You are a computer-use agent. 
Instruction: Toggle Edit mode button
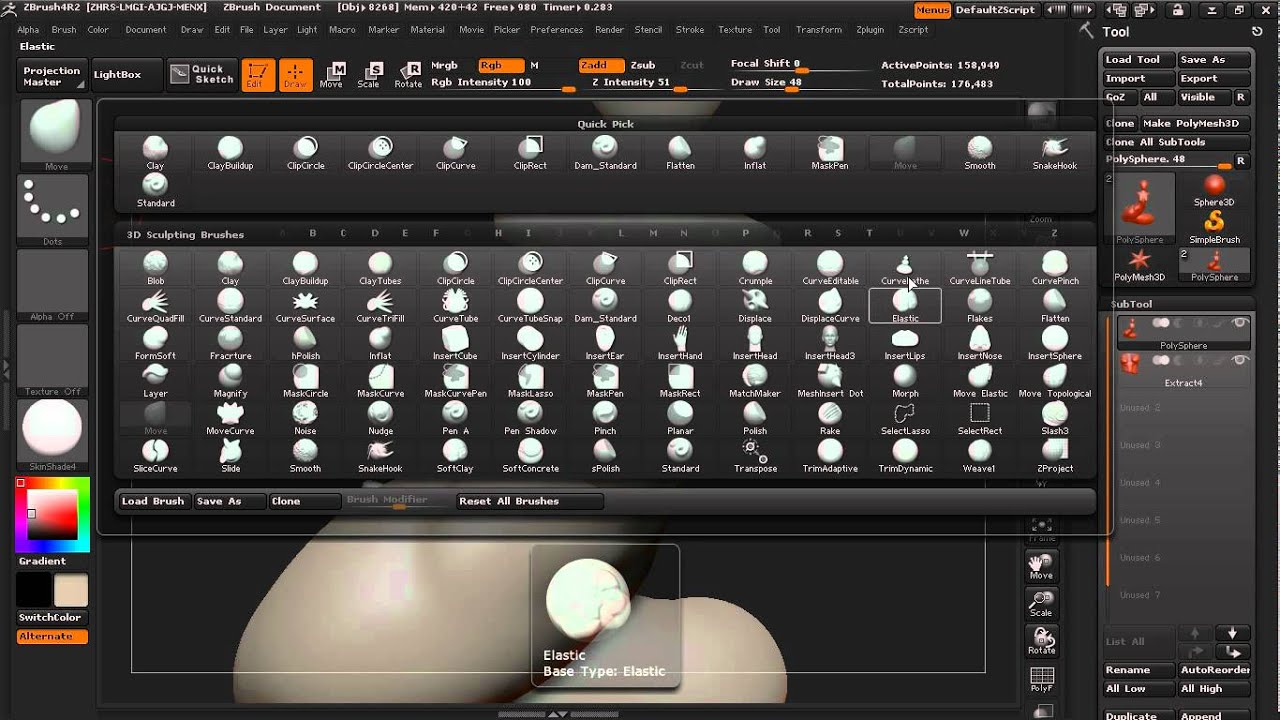pos(257,75)
